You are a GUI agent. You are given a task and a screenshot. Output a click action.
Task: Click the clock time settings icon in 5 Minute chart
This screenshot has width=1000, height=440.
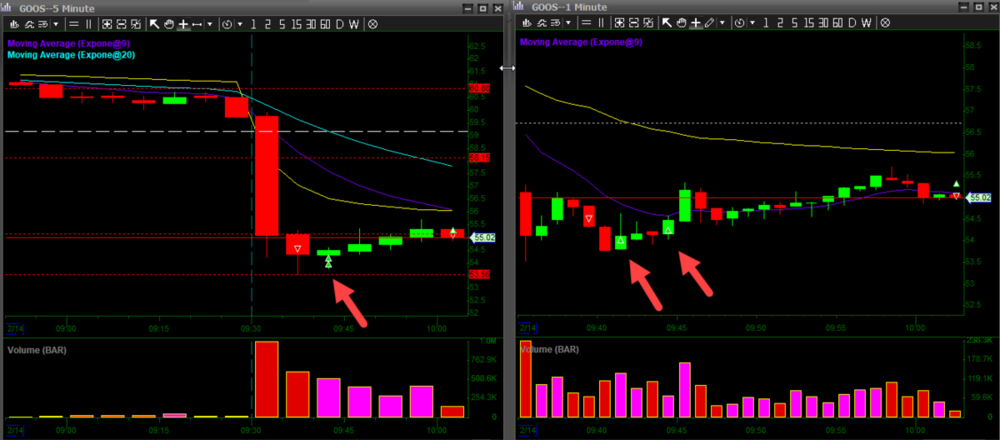[226, 22]
